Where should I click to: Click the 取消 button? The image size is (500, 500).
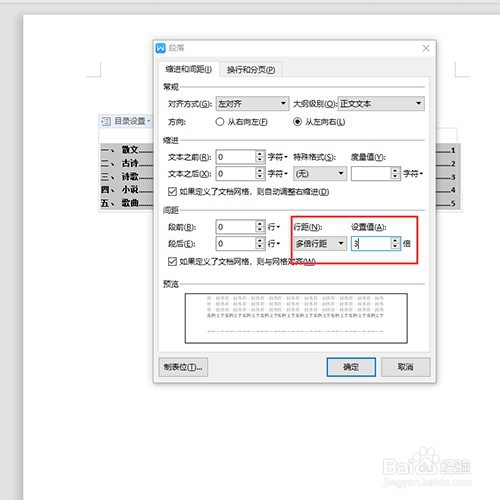(x=406, y=367)
